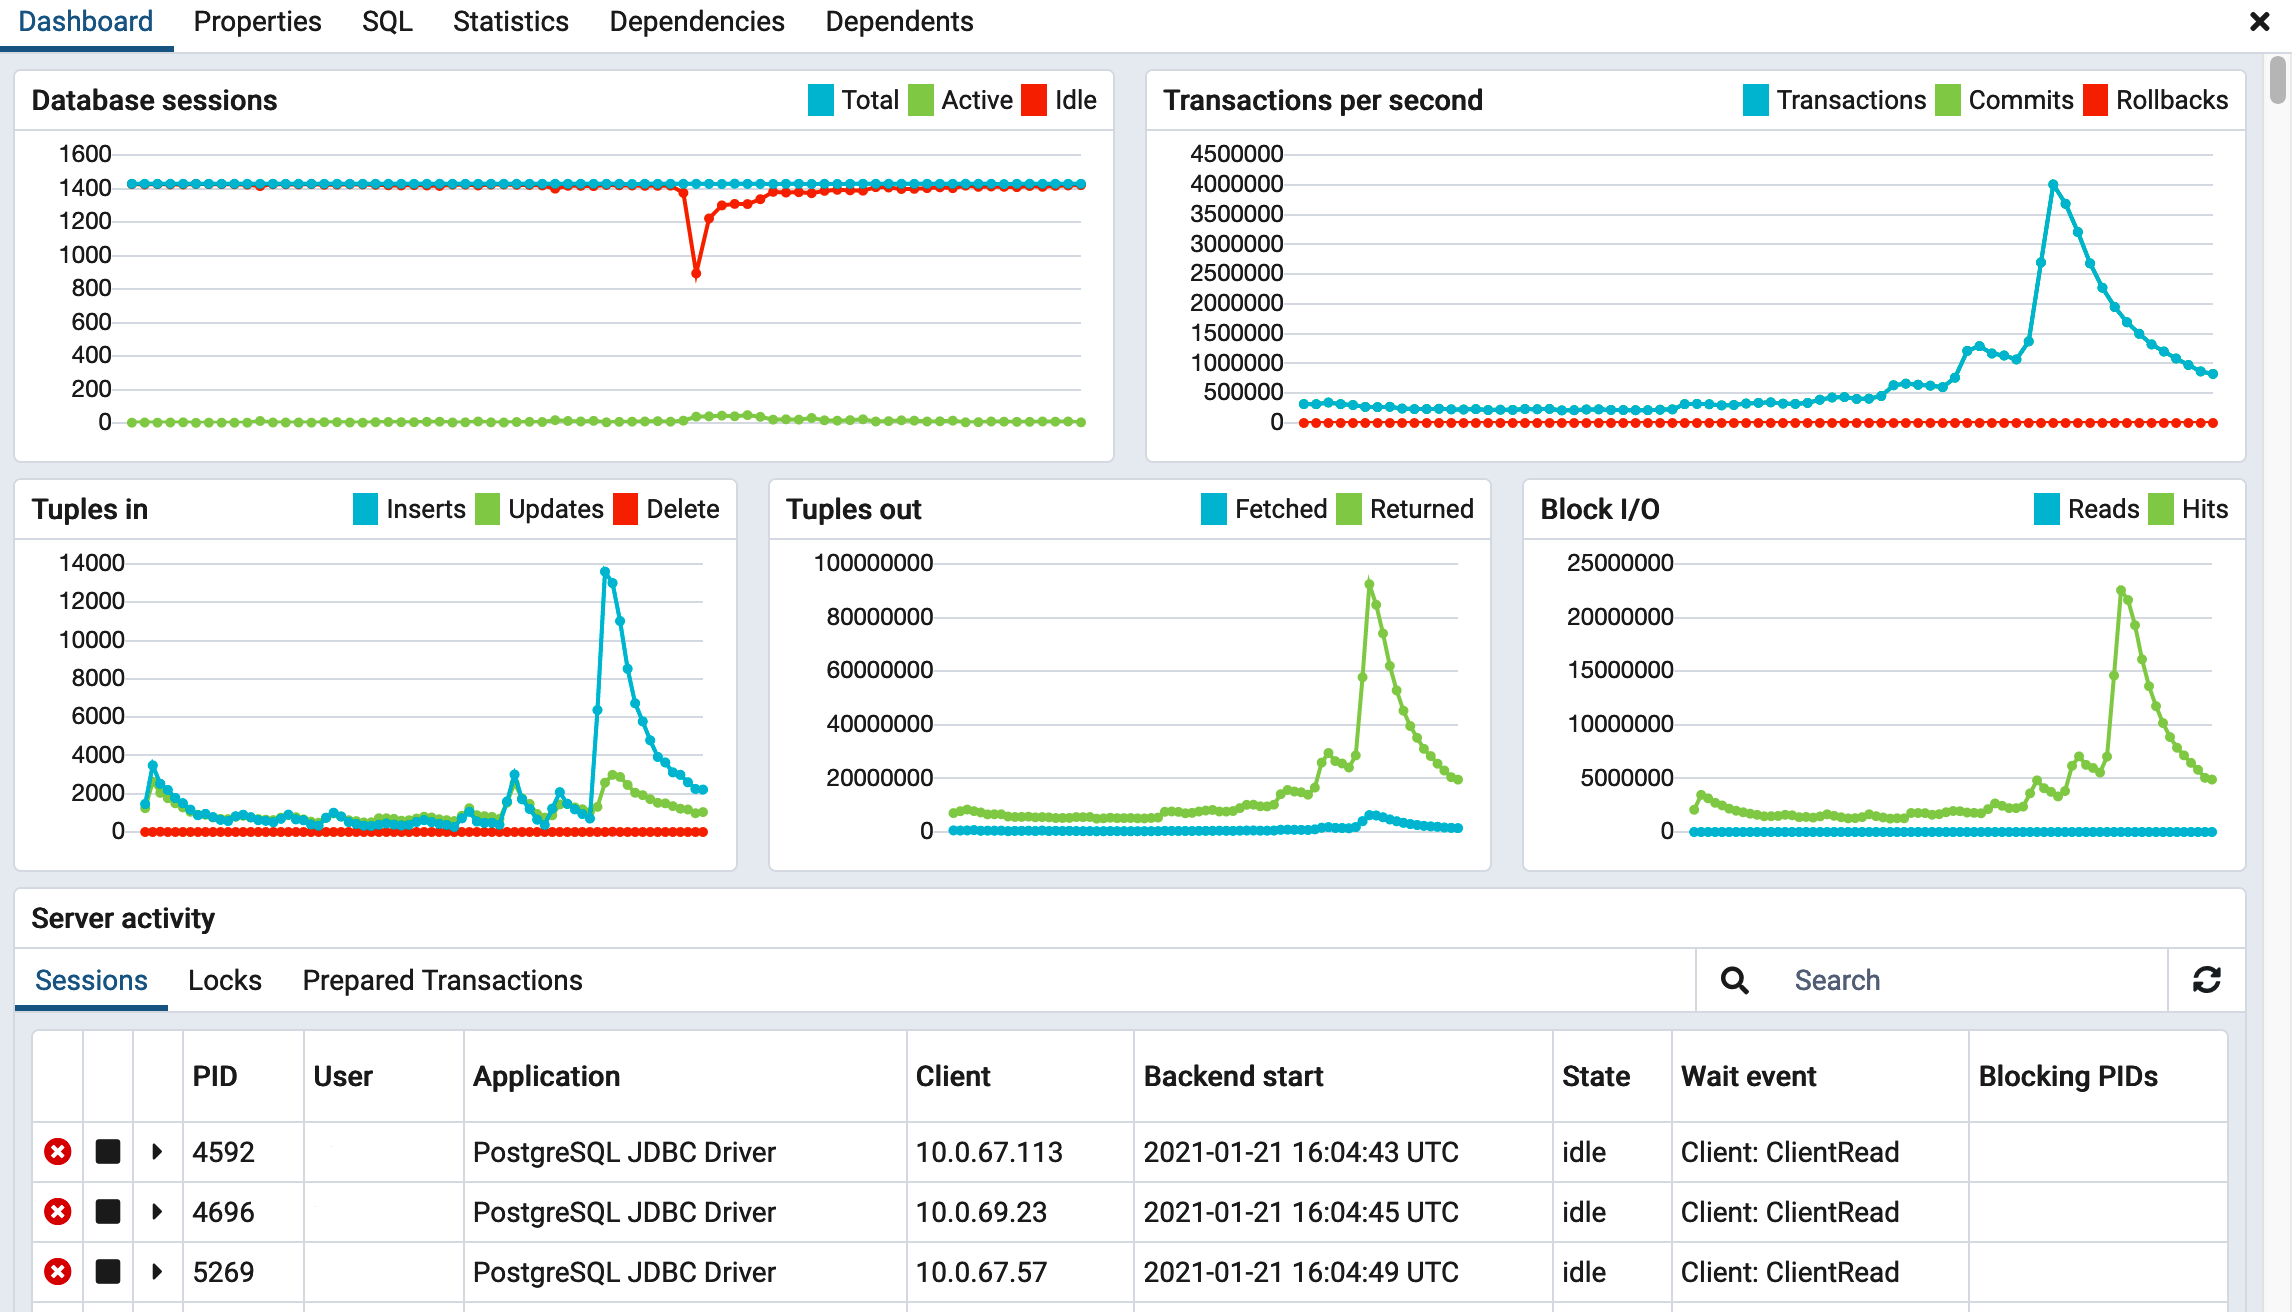
Task: Click the Hits peak point in Block I/O
Action: 2120,591
